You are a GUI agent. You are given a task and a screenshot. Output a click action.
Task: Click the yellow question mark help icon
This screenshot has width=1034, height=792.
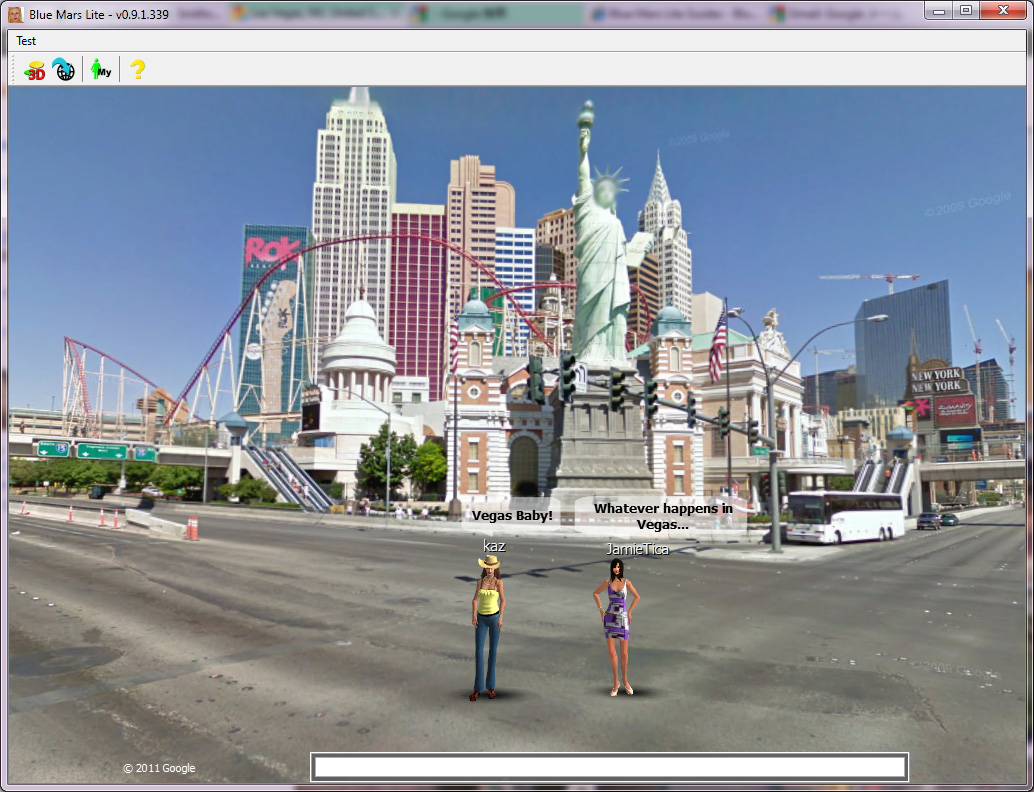coord(137,69)
